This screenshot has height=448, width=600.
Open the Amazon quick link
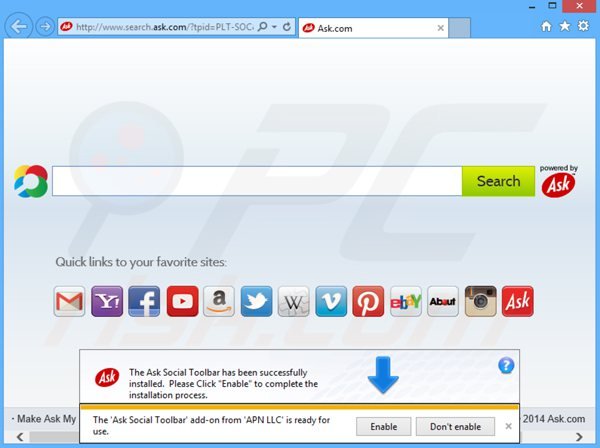click(x=219, y=301)
